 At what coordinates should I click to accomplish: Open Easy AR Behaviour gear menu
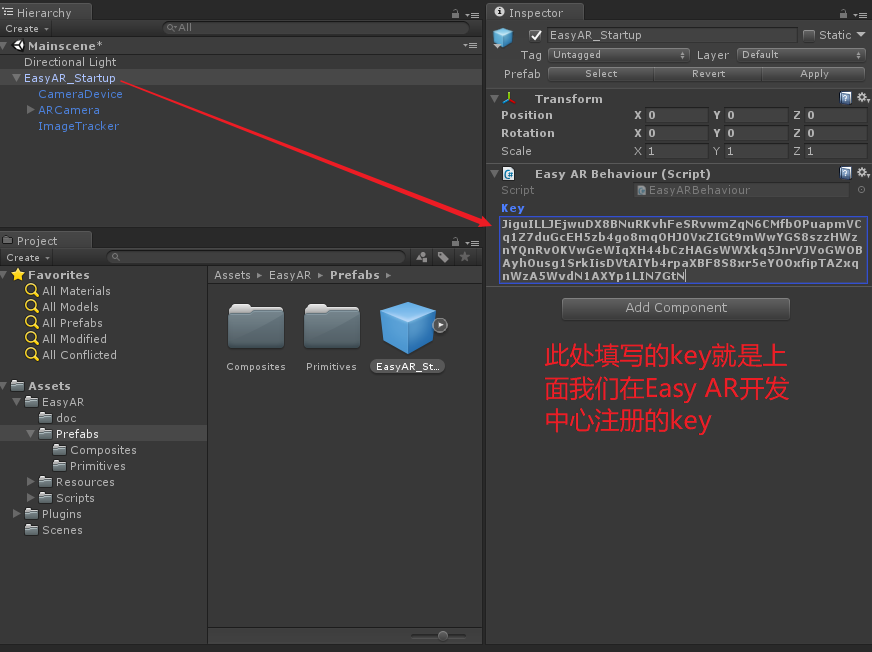[863, 173]
